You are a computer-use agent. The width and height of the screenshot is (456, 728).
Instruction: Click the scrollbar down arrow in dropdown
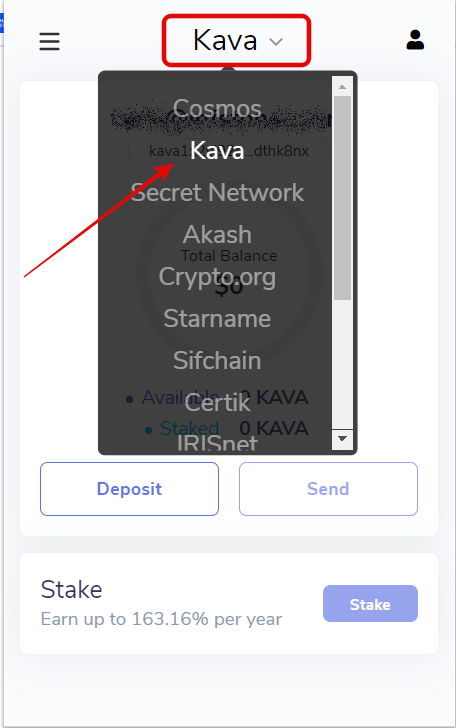click(342, 438)
